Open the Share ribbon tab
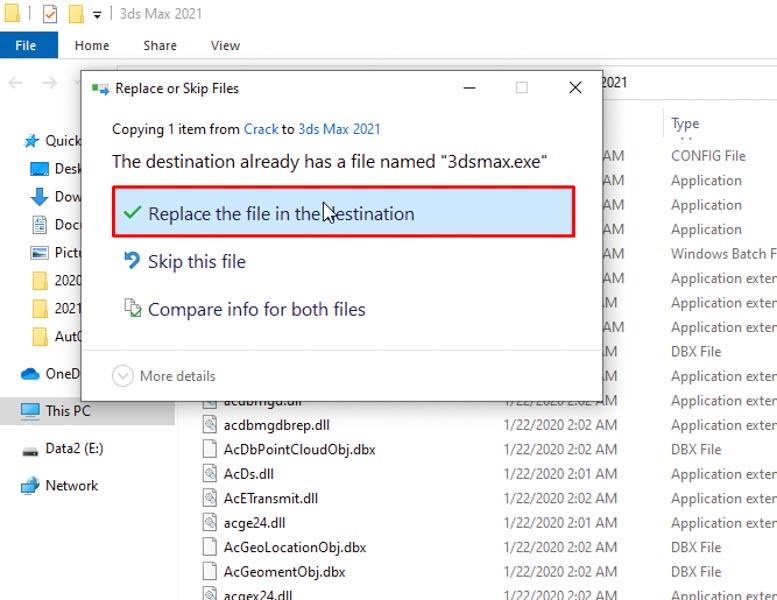This screenshot has height=600, width=777. [x=160, y=45]
